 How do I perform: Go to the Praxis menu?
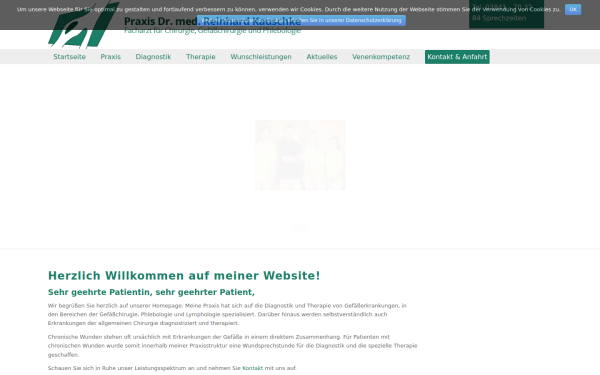point(111,57)
